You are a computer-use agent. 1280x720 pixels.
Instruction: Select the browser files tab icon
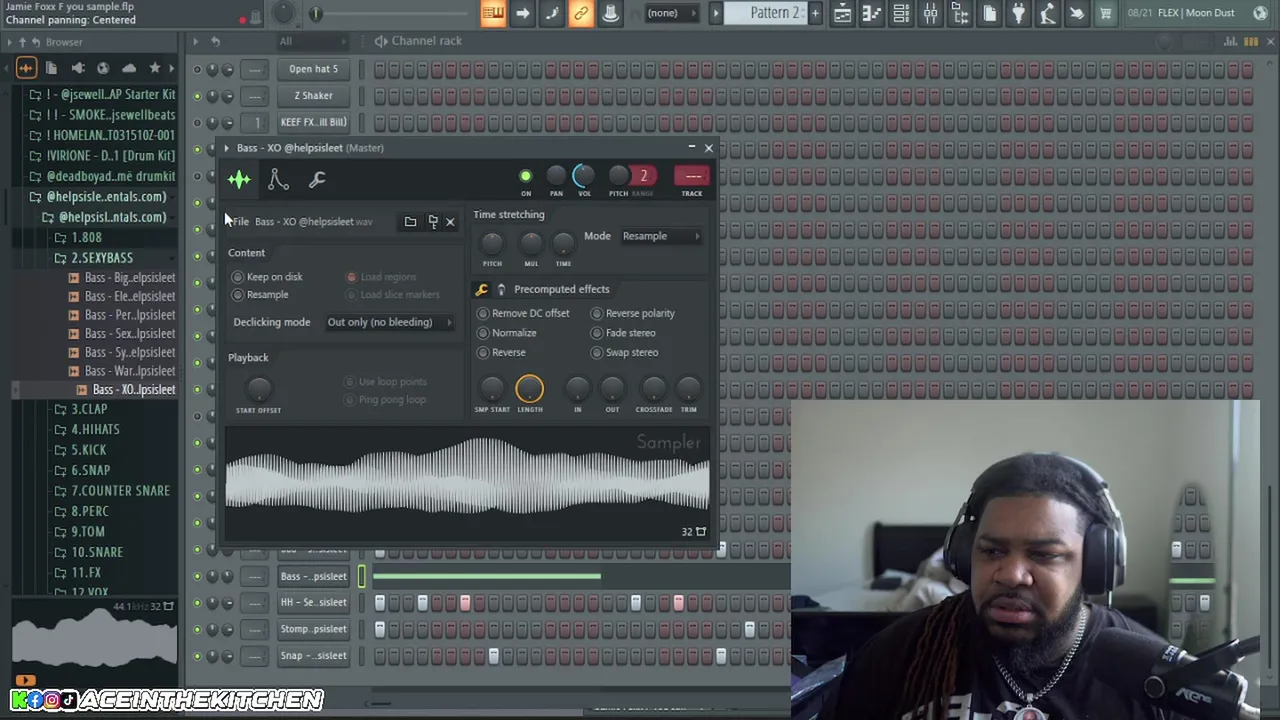[x=51, y=68]
